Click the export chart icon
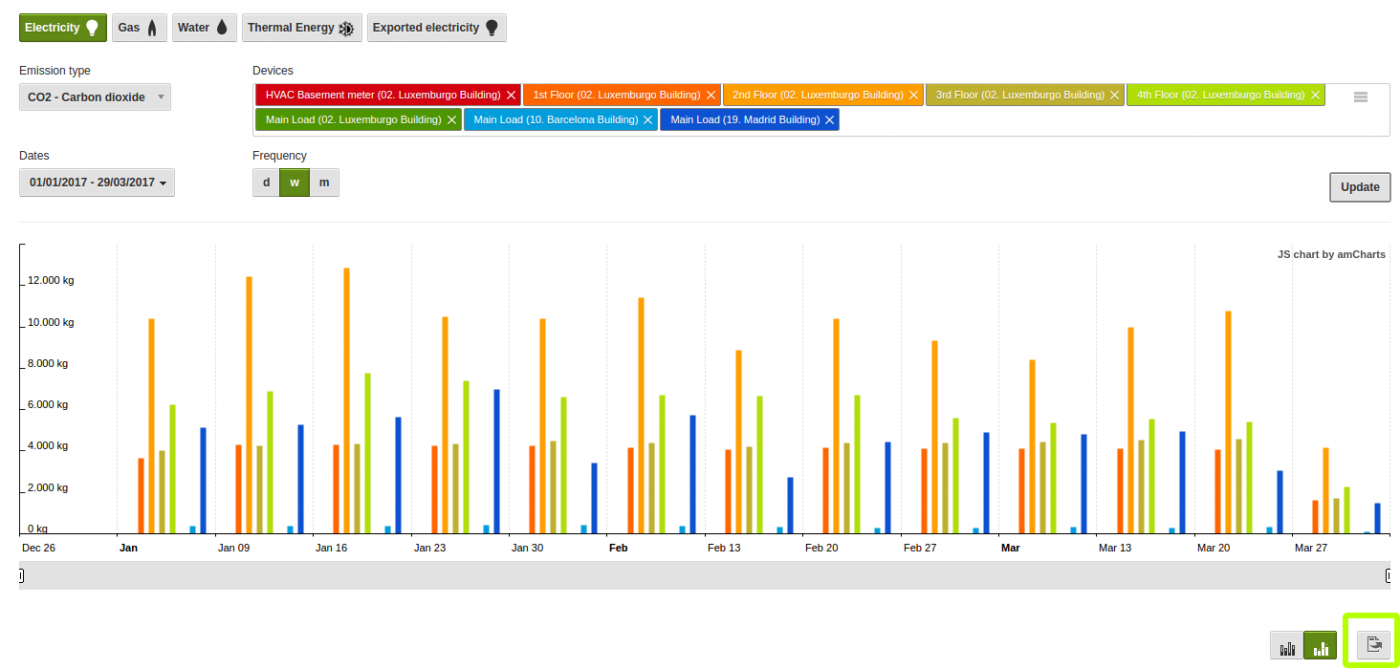The width and height of the screenshot is (1400, 669). [x=1374, y=644]
